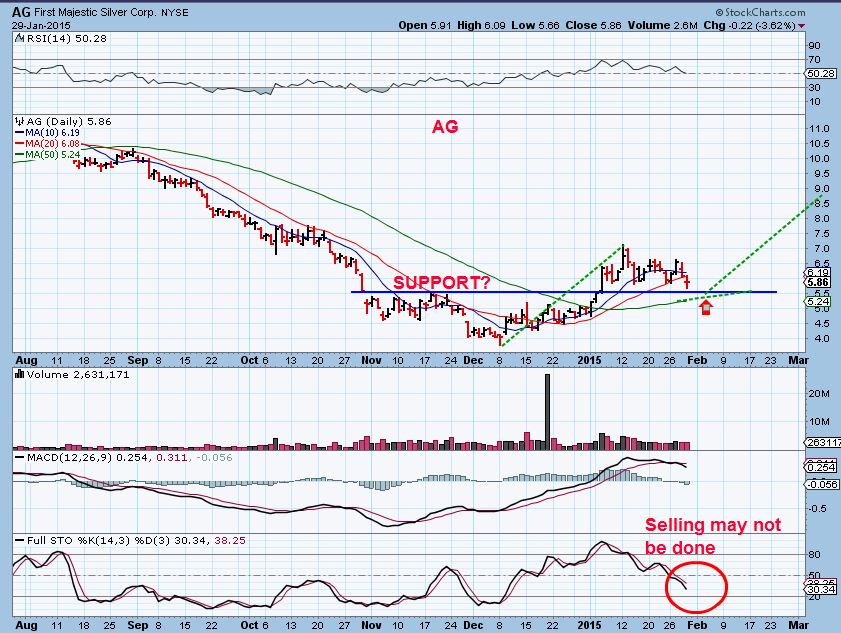Click Nov on the date axis under price panel

tap(371, 360)
